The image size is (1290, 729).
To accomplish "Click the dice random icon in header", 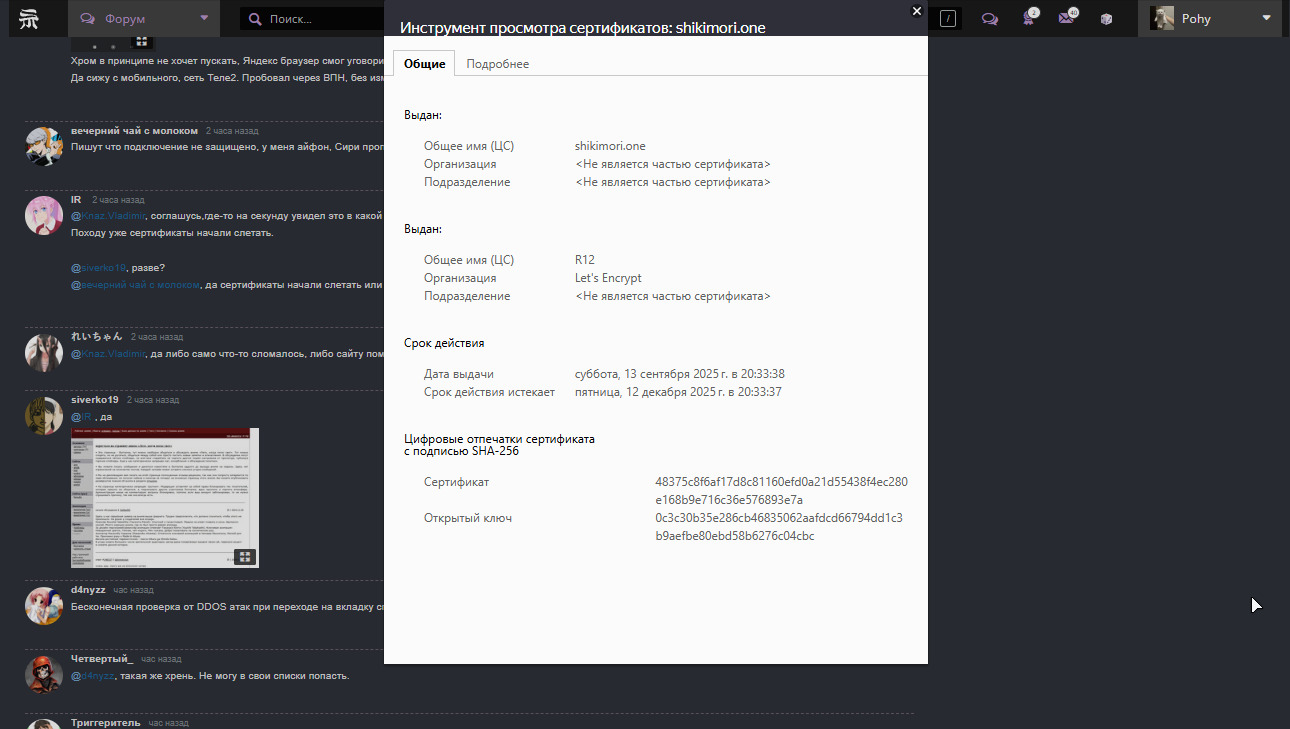I will (1107, 19).
